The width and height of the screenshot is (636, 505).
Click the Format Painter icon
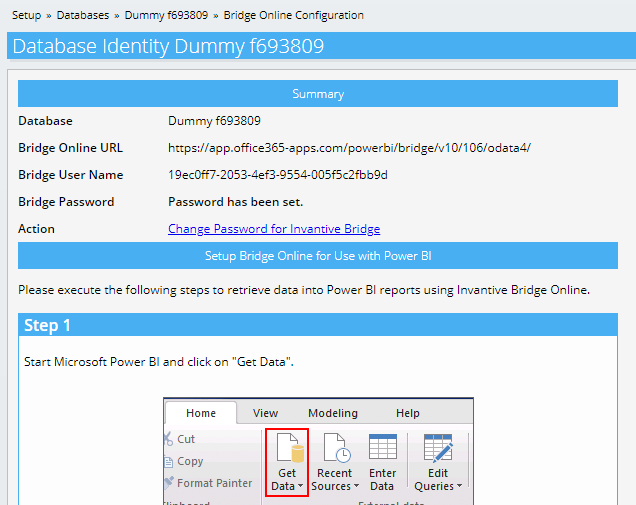(169, 483)
